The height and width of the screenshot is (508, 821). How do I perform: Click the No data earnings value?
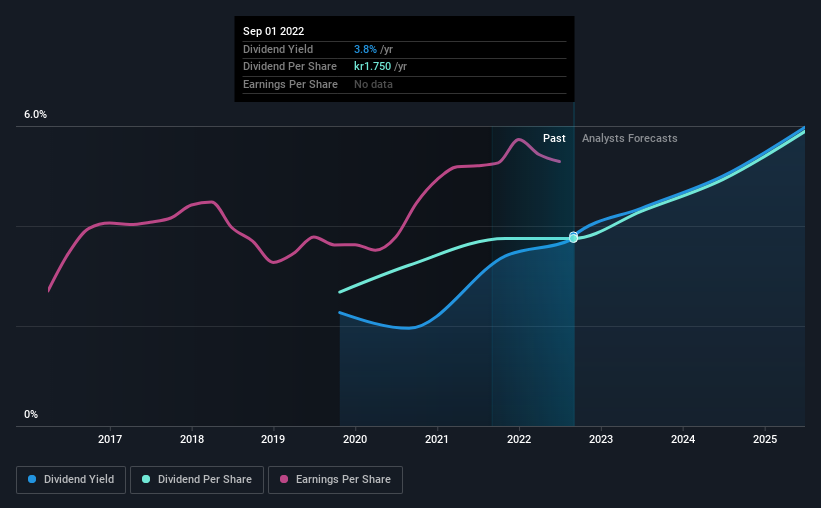click(x=373, y=84)
